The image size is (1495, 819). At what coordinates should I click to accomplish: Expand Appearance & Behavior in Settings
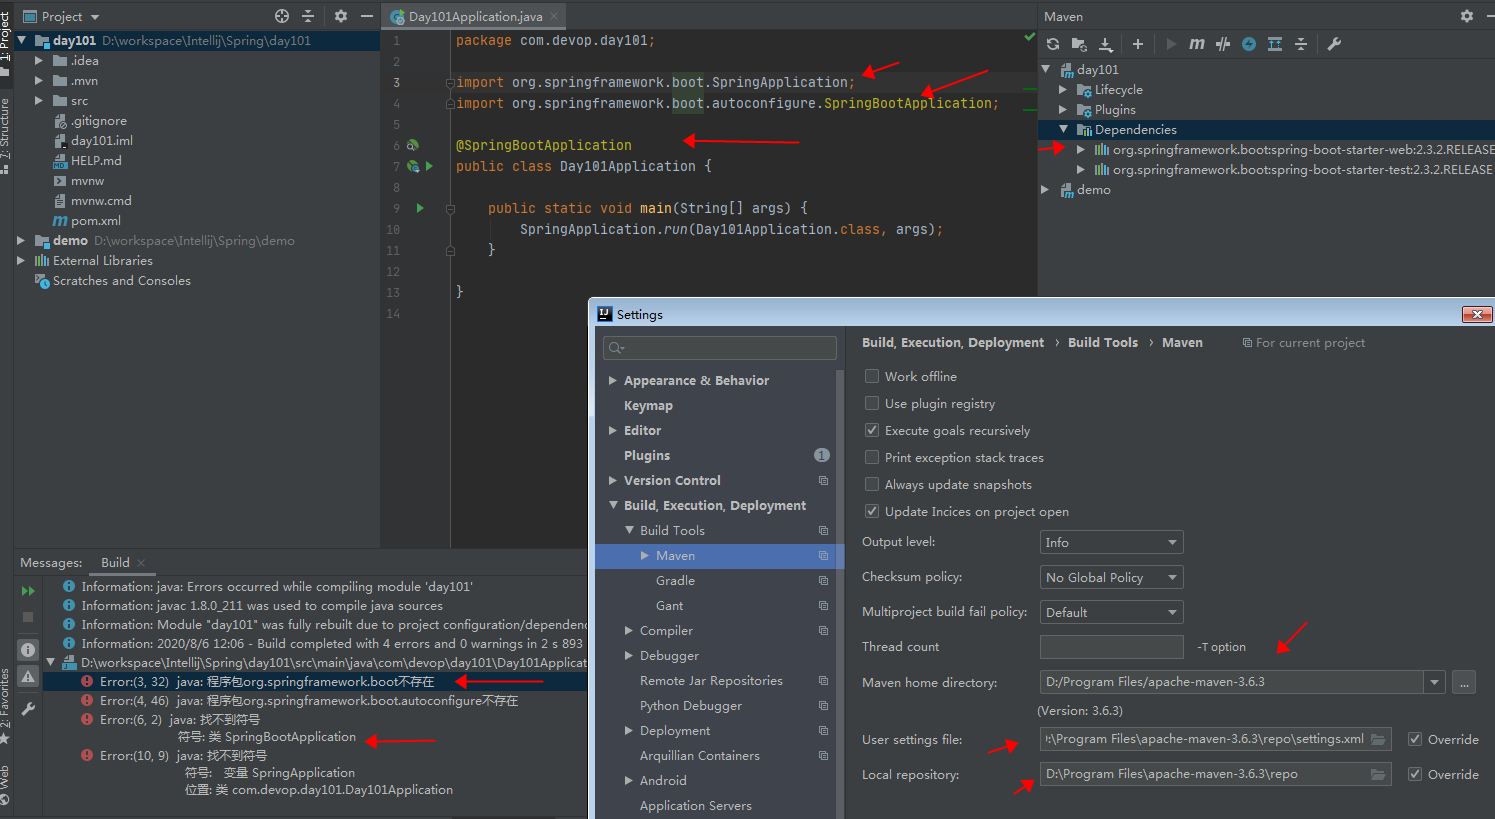coord(613,380)
